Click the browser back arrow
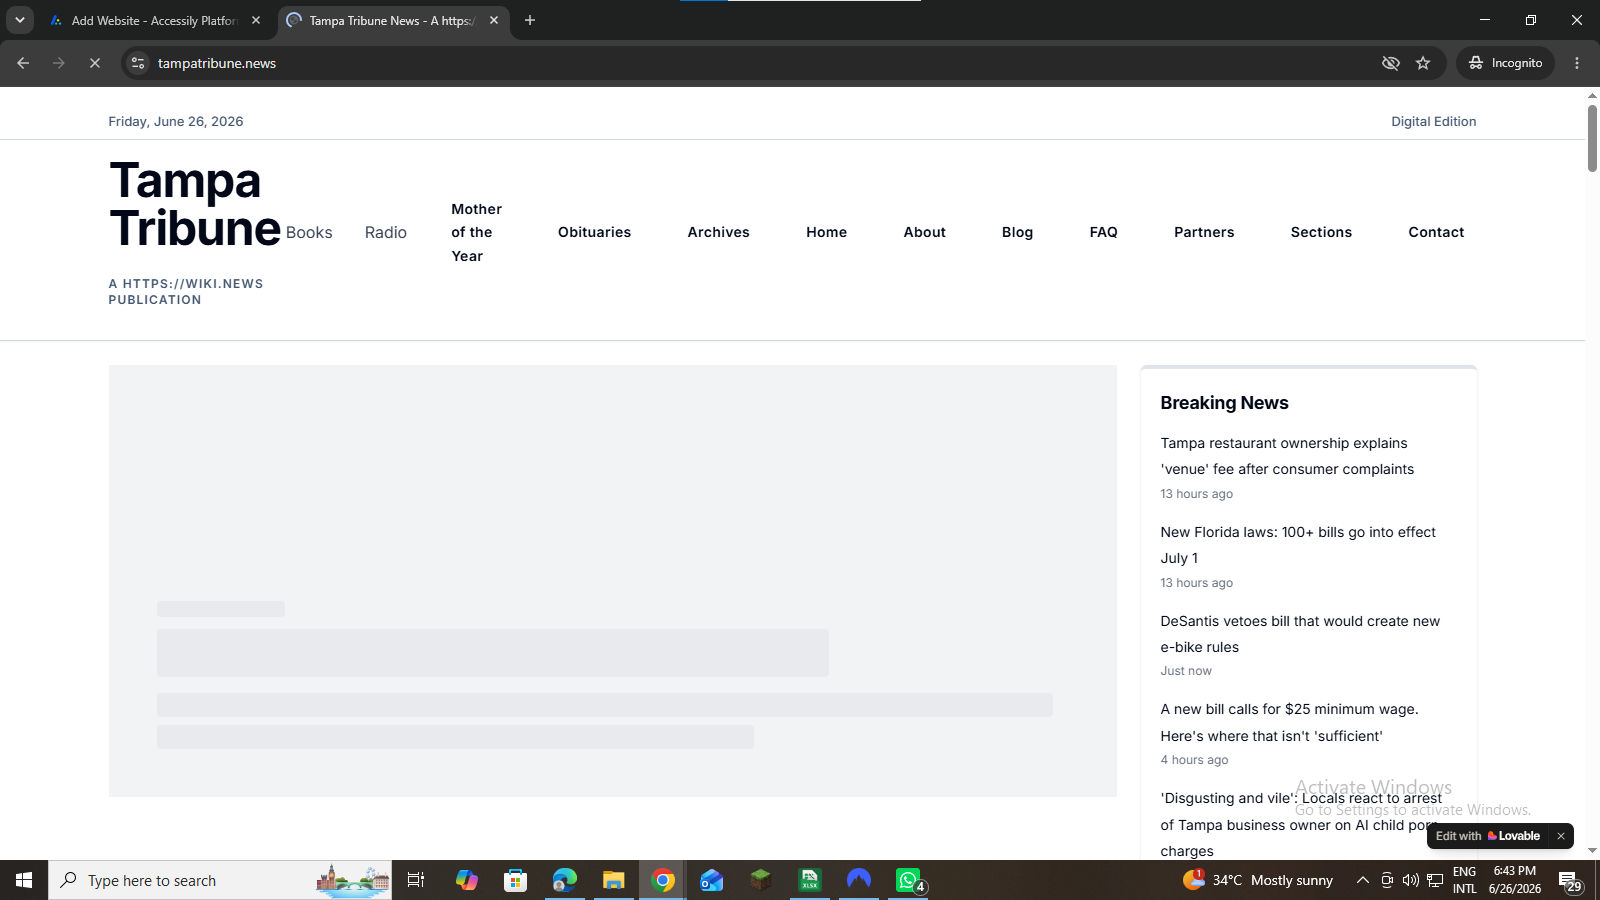Screen dimensions: 1600x900 pyautogui.click(x=23, y=63)
